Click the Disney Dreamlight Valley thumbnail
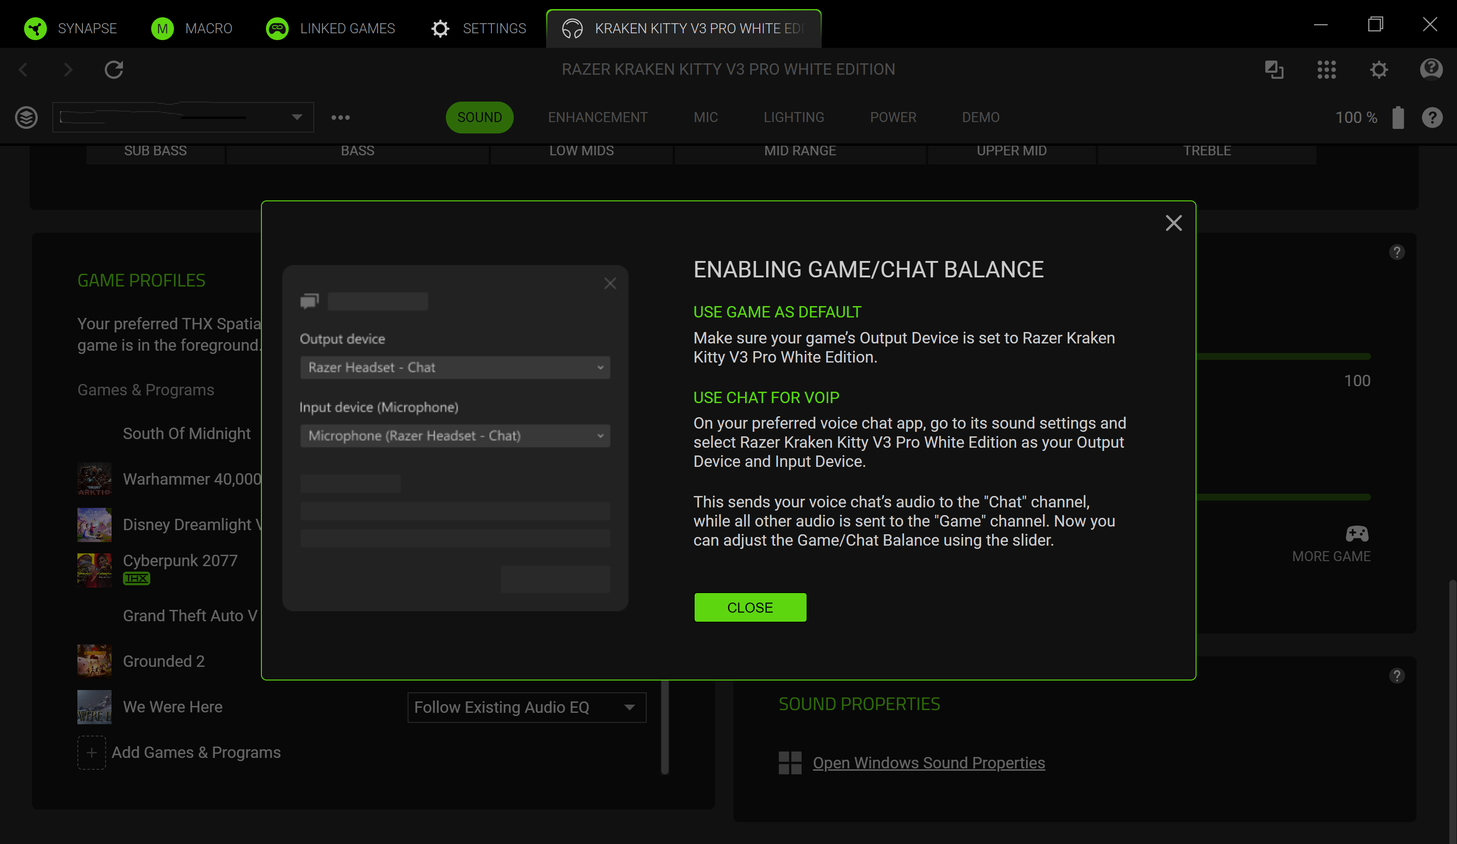 94,524
